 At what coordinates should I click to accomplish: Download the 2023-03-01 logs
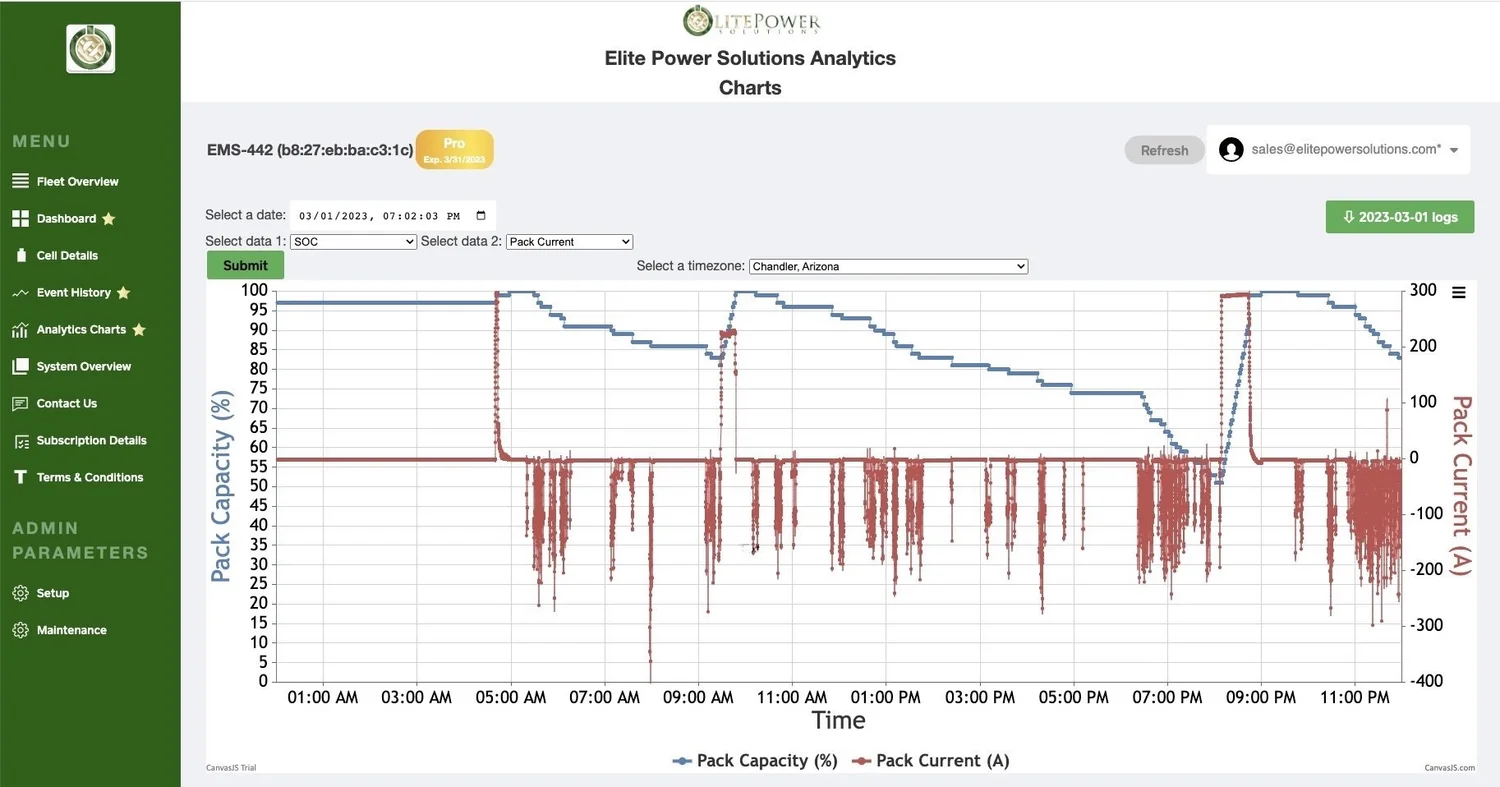(1399, 216)
